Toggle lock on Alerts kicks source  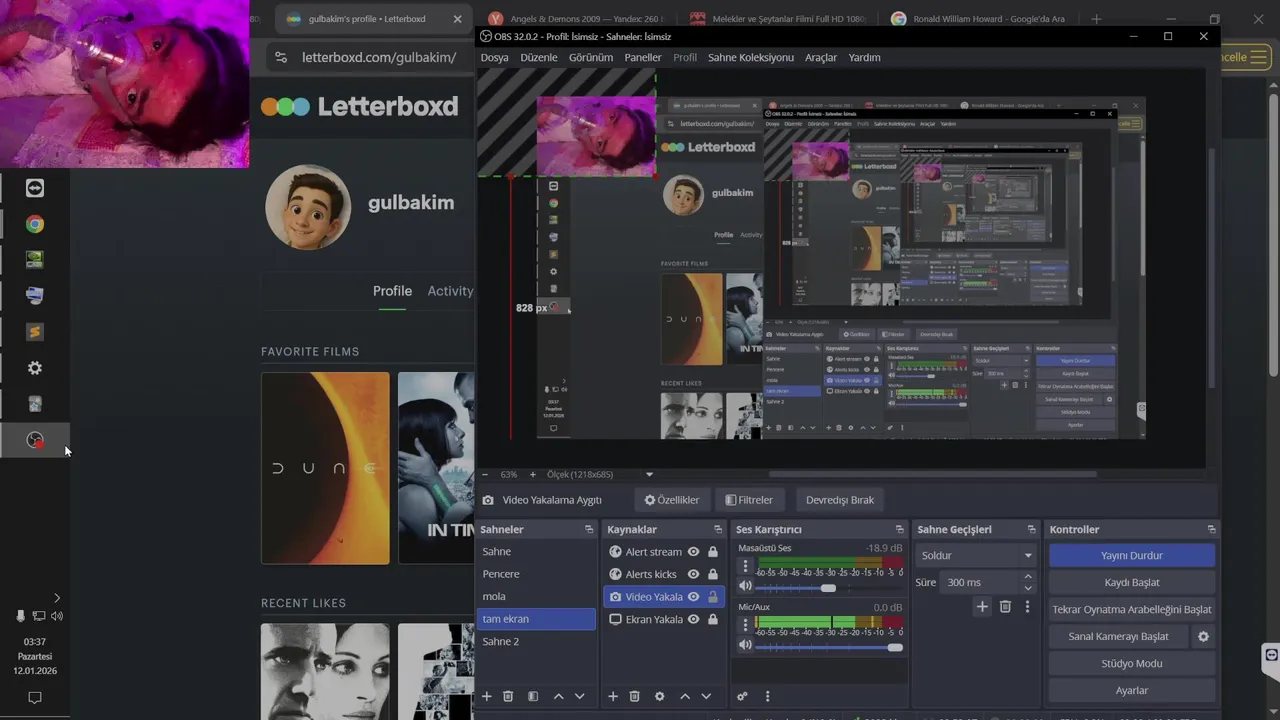(x=712, y=574)
